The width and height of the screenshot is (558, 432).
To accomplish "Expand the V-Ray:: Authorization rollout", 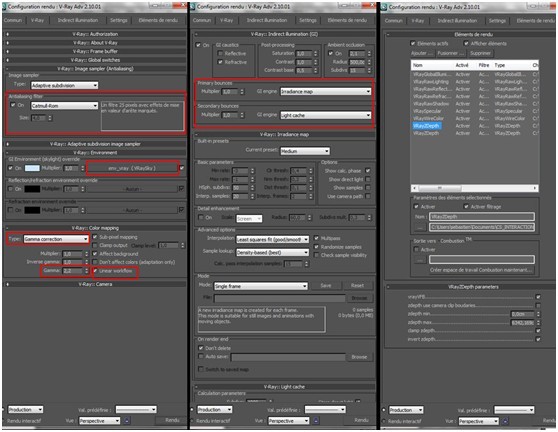I will coord(95,34).
